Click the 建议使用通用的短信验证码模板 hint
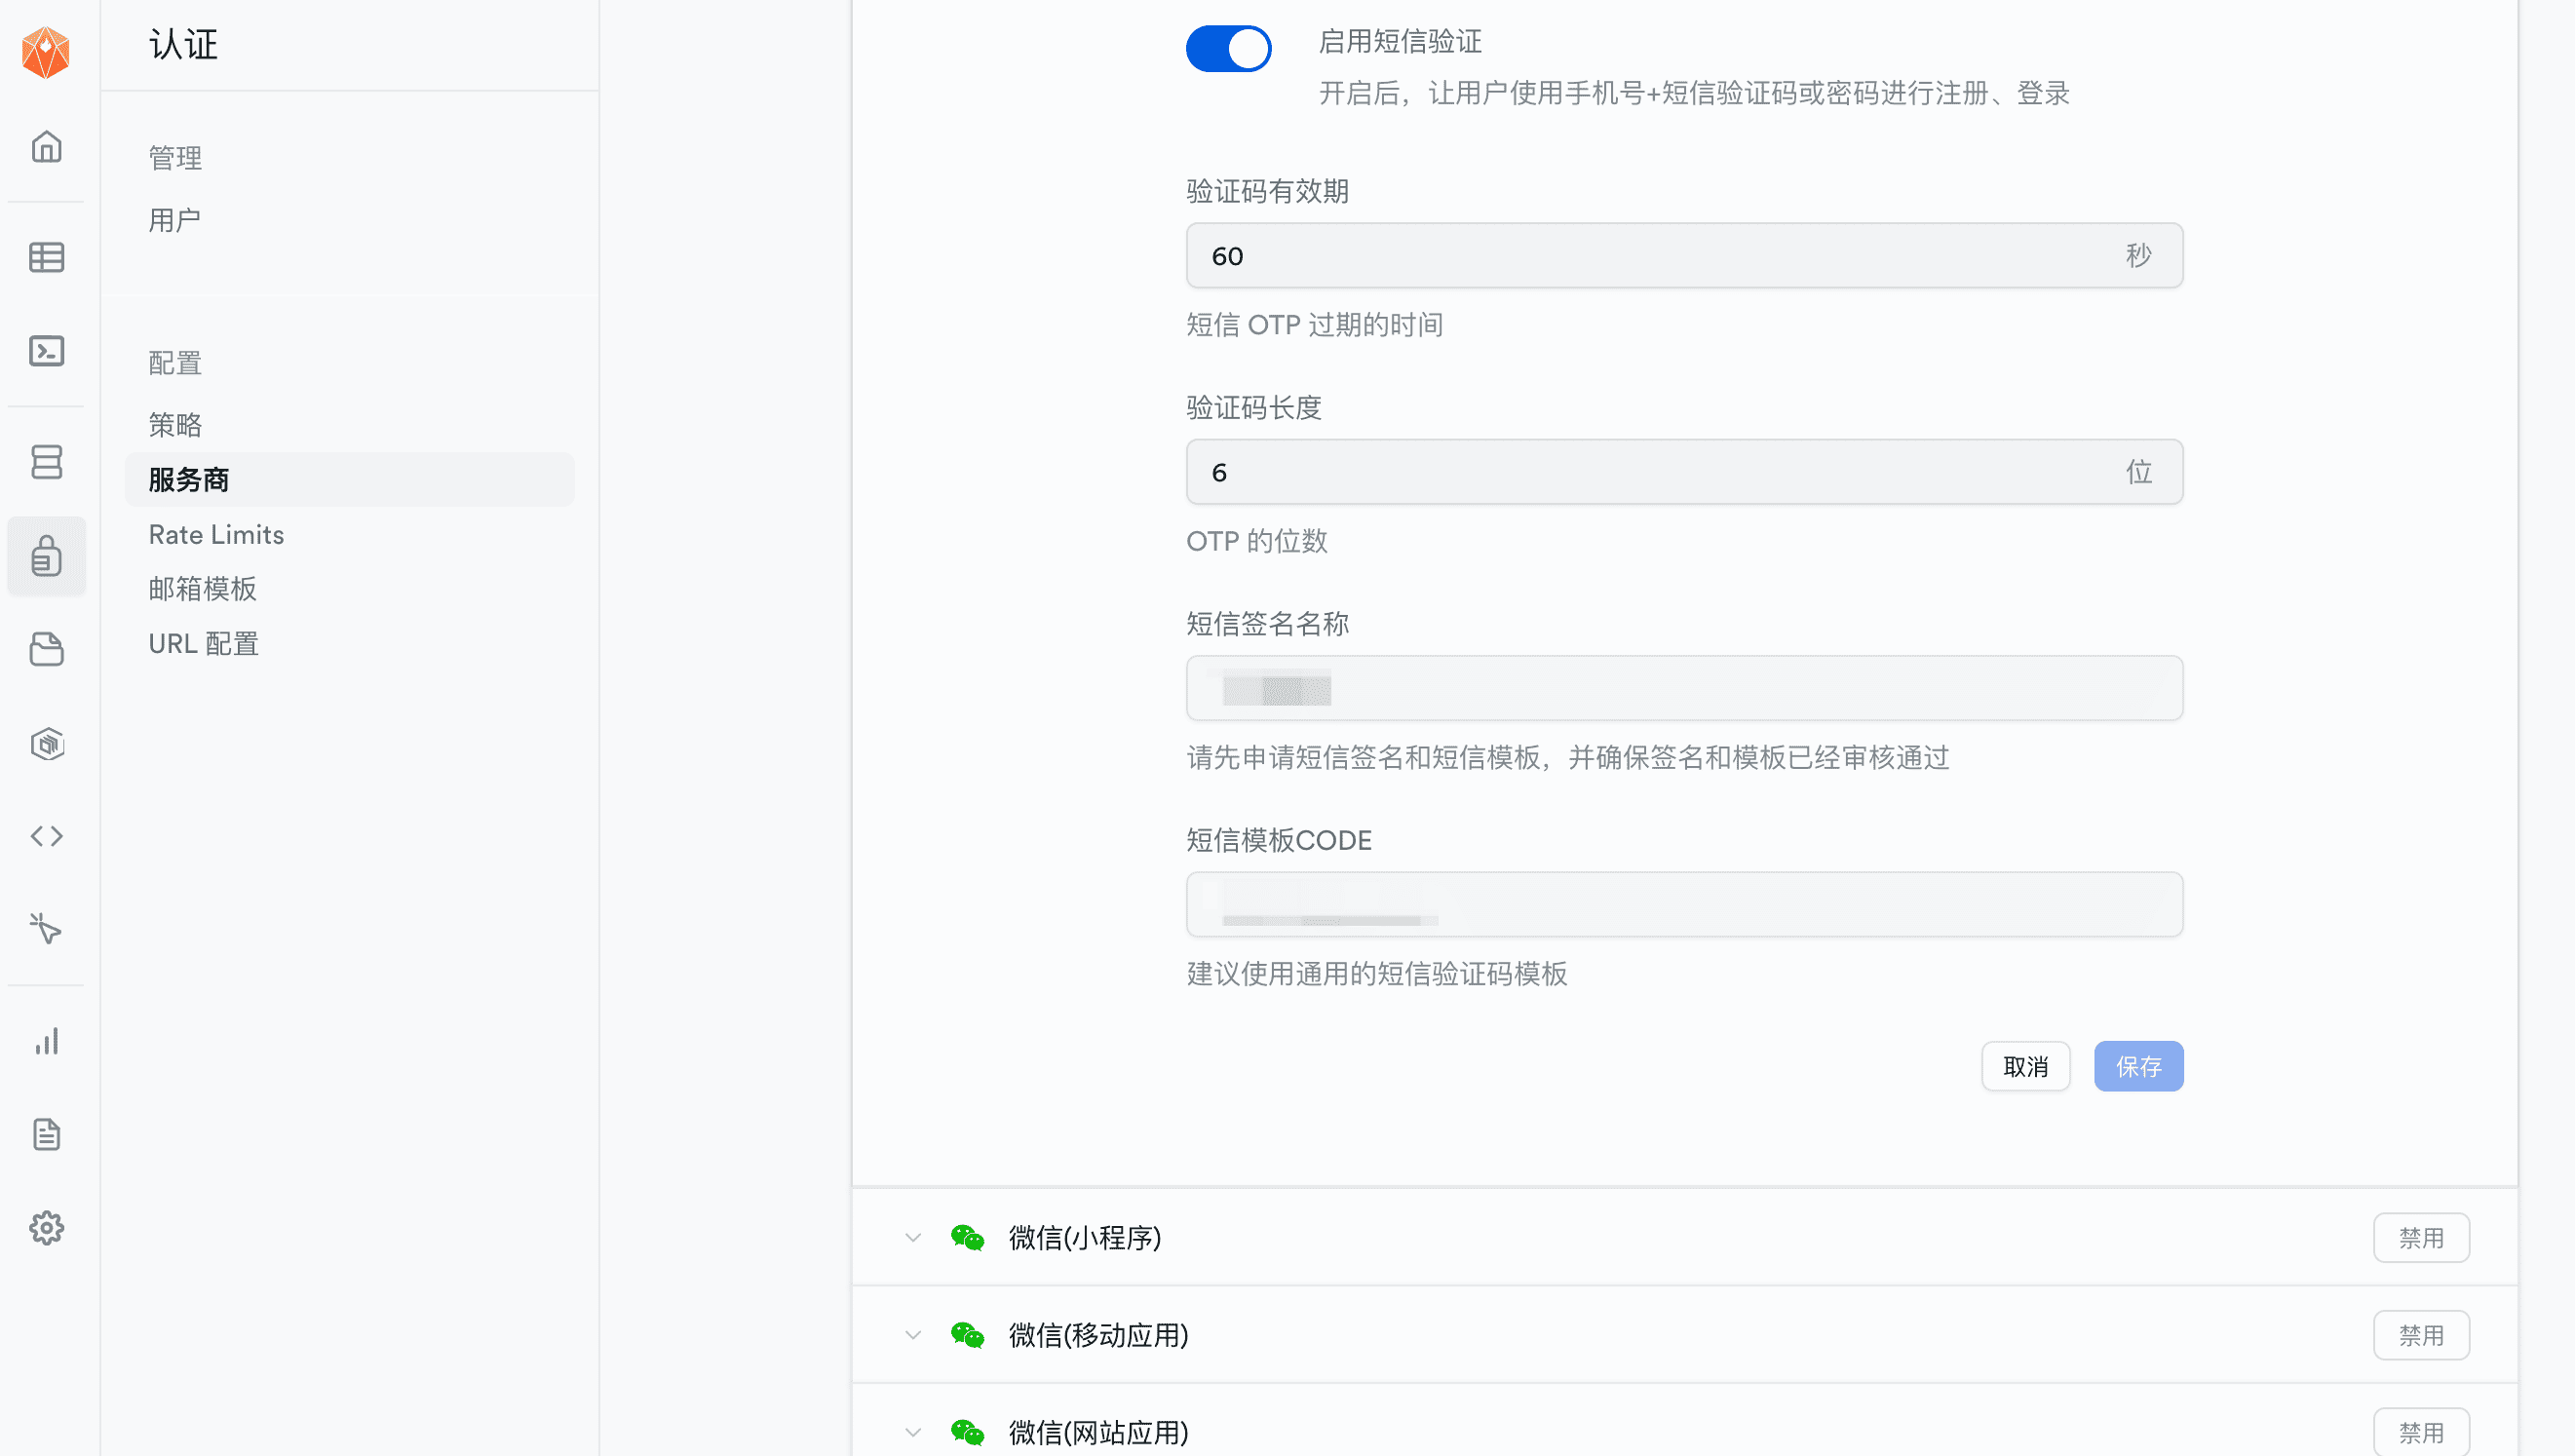 (x=1376, y=973)
